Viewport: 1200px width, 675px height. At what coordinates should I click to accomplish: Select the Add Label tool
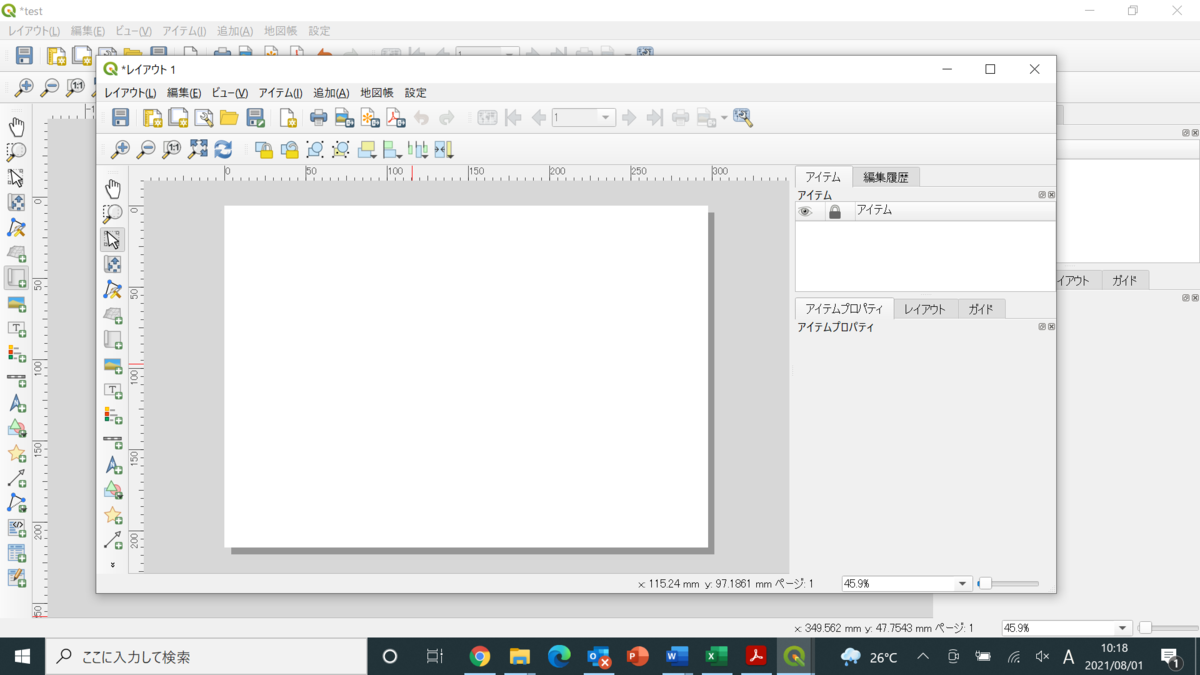click(113, 387)
